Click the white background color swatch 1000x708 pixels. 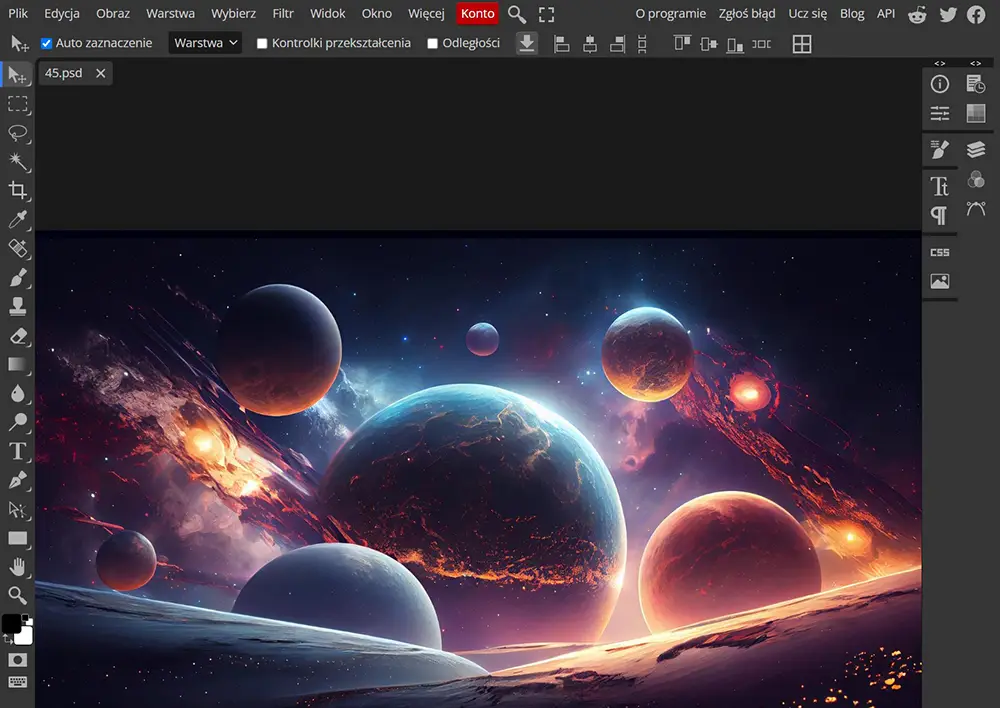pos(25,637)
